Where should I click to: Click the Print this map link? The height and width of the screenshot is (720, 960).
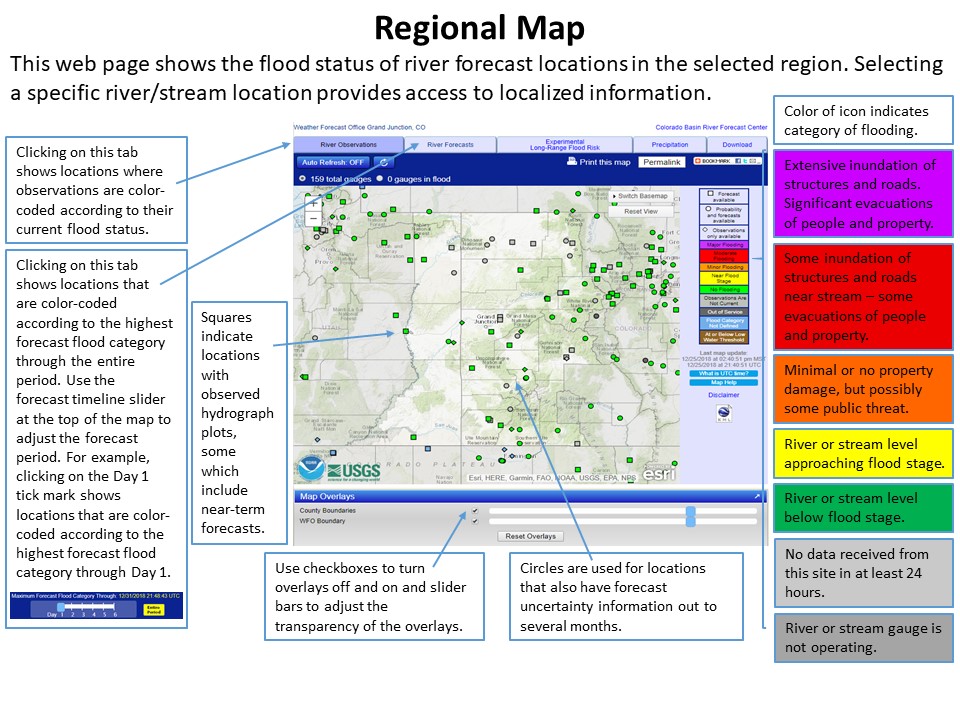604,162
